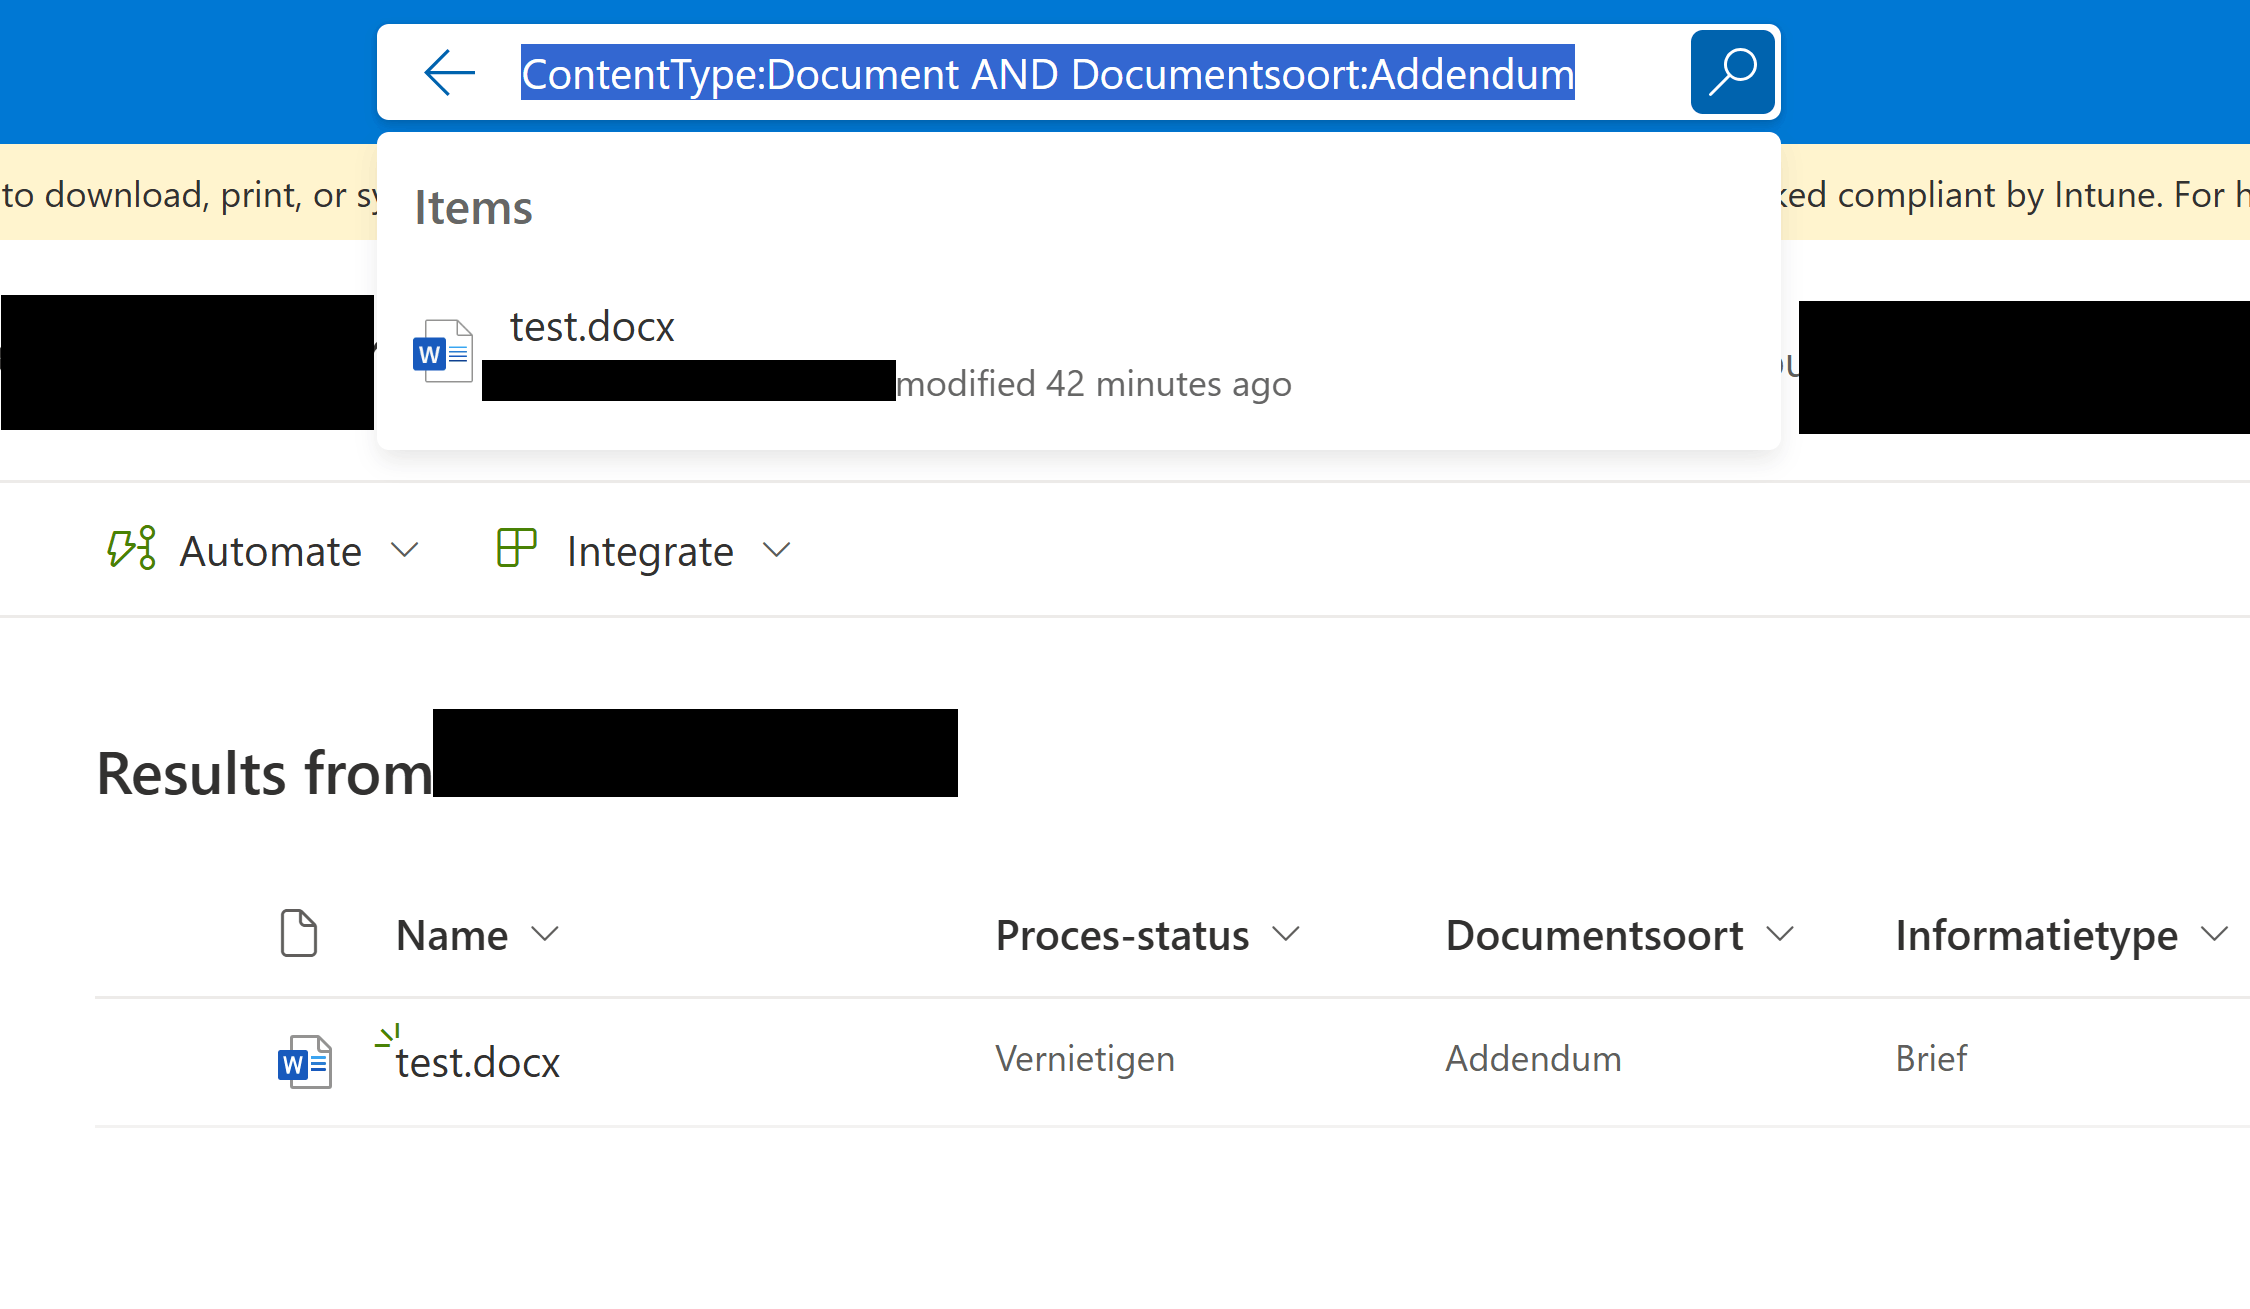Open the Integrate menu

(650, 551)
